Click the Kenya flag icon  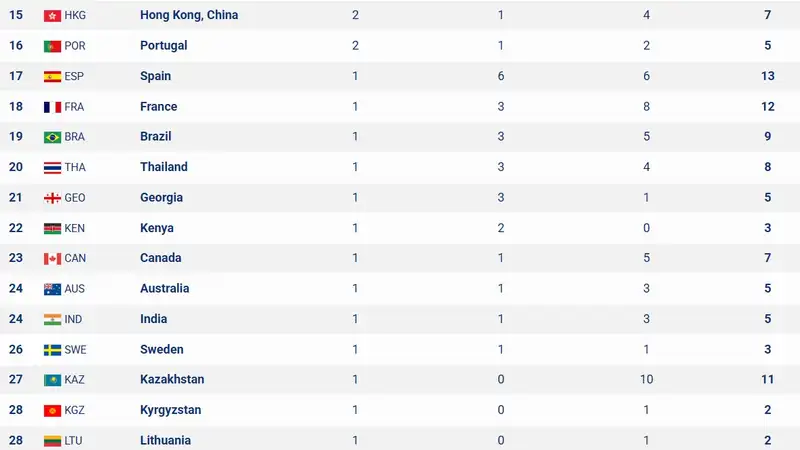pos(52,229)
